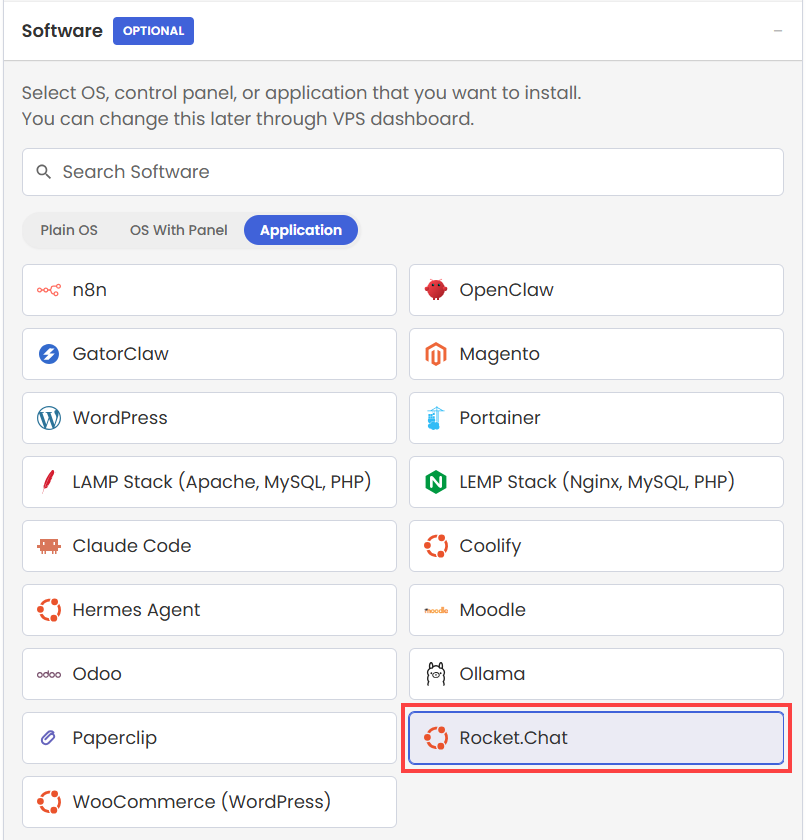The height and width of the screenshot is (840, 809).
Task: Click the 'Moodle' label text
Action: (x=492, y=610)
